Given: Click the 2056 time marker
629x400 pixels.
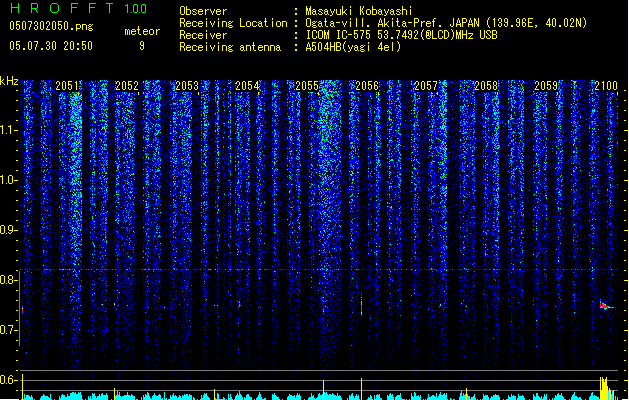Looking at the screenshot, I should tap(367, 85).
